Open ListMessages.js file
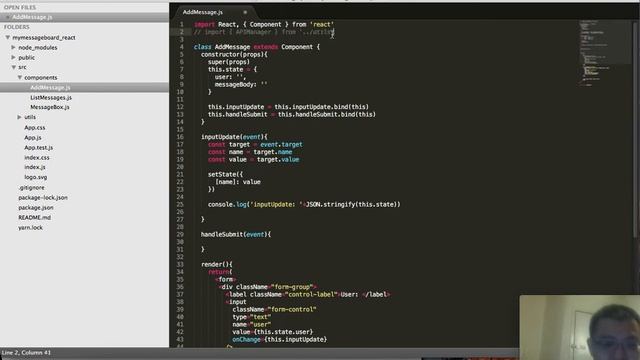640x360 pixels. (x=51, y=98)
